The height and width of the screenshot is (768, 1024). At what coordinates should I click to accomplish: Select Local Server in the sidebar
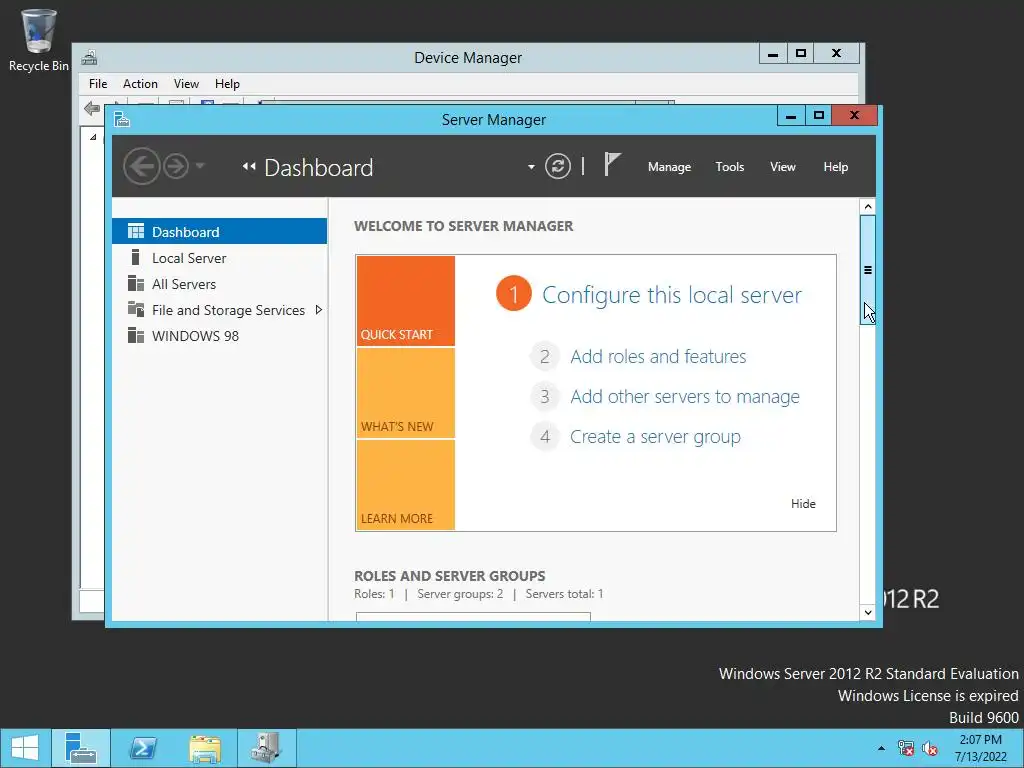pos(219,258)
